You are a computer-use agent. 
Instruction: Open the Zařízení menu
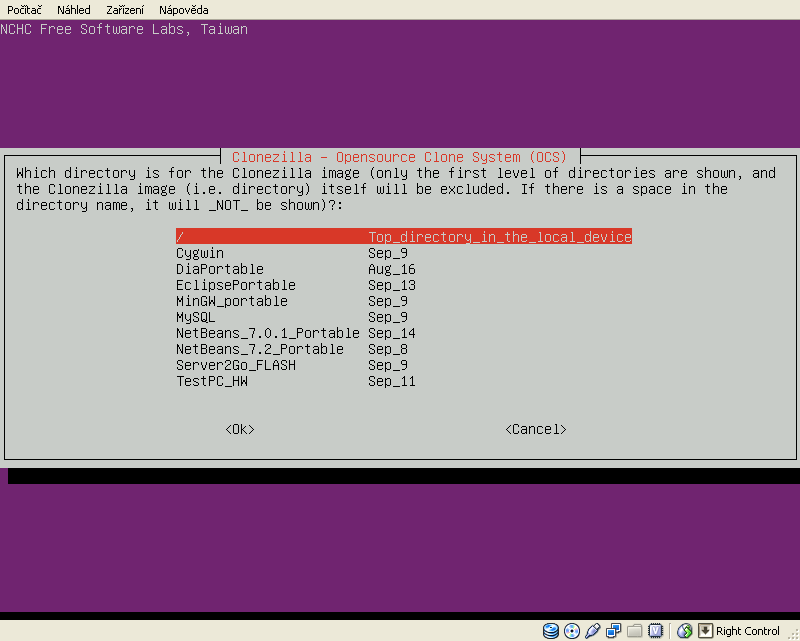point(125,9)
